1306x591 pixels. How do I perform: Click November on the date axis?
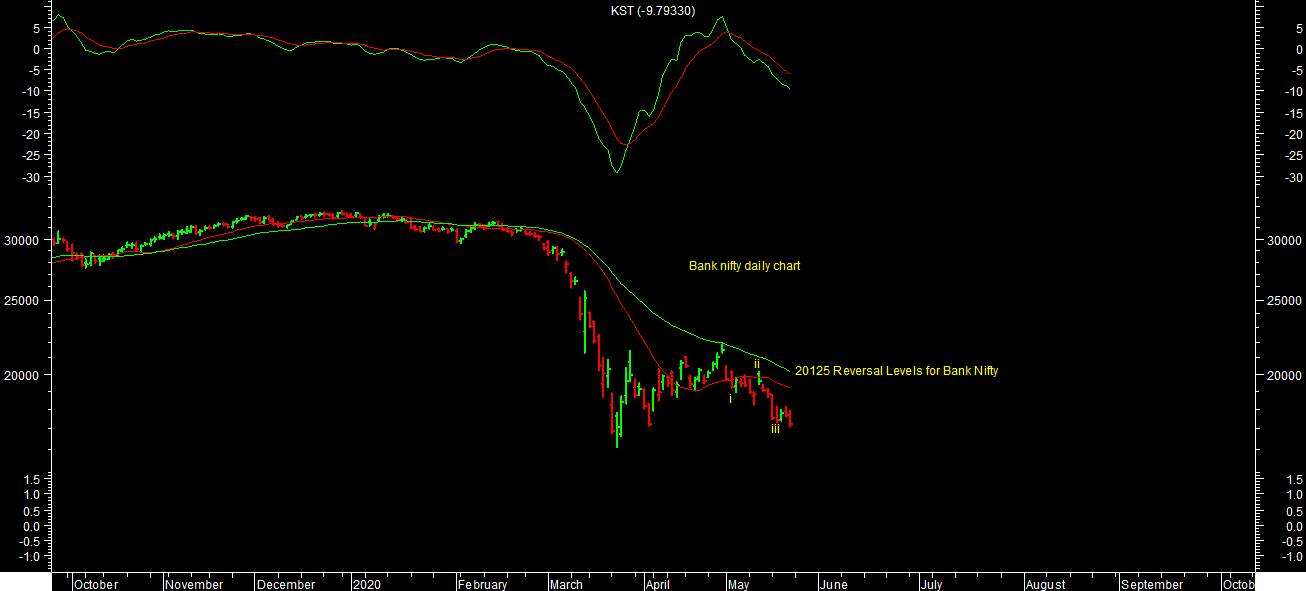pos(196,584)
